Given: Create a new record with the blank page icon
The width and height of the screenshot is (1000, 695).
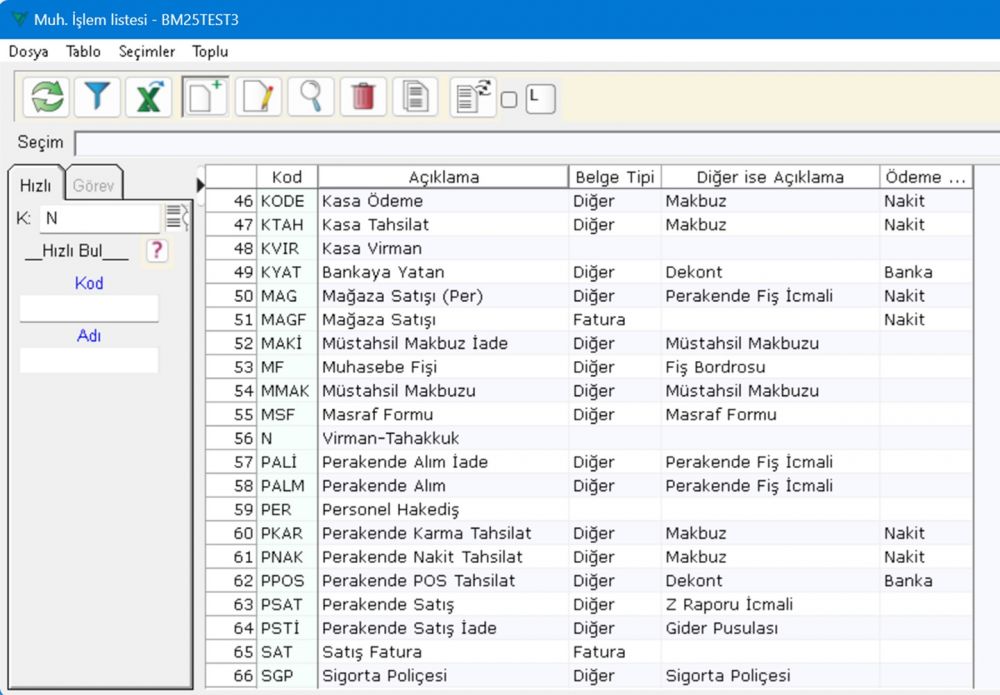Looking at the screenshot, I should click(205, 97).
